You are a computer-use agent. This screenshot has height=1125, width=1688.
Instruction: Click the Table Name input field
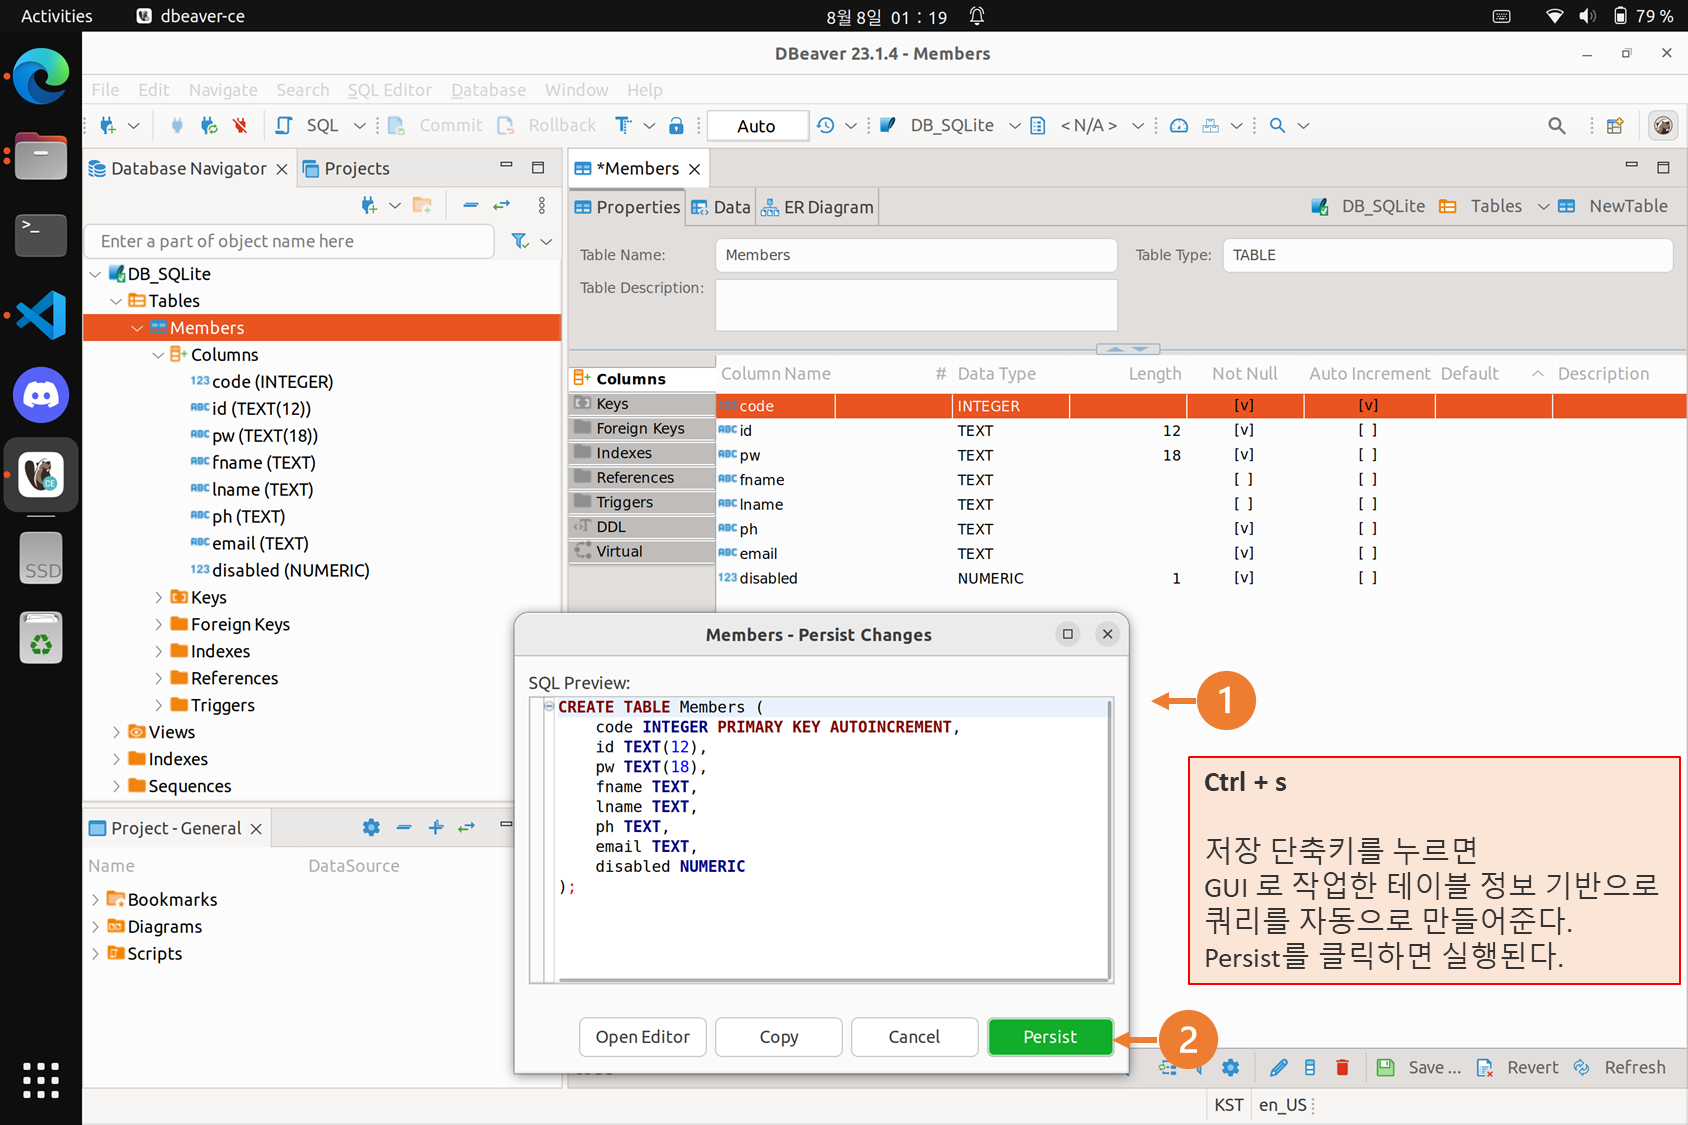click(x=916, y=255)
